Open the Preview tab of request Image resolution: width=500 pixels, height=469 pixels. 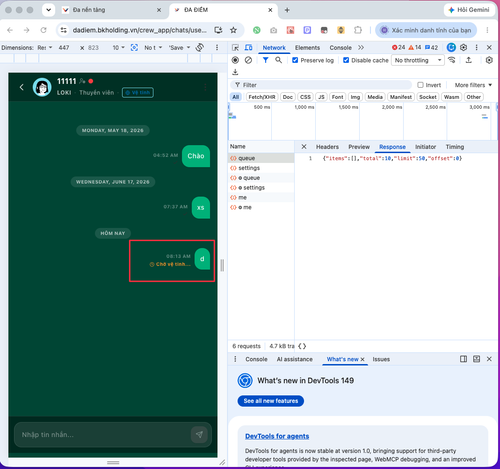click(359, 147)
